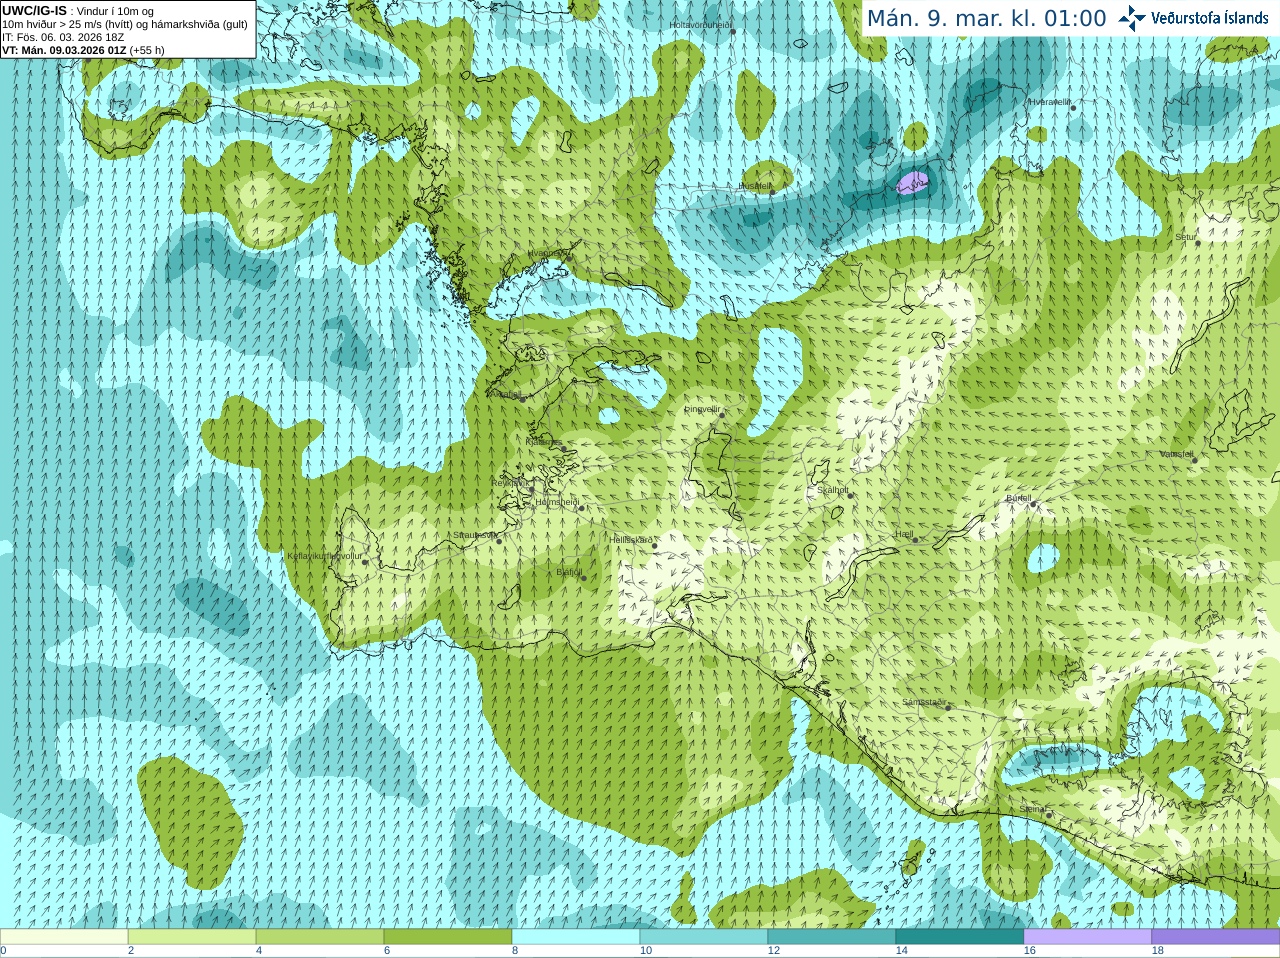Select the 14–16 m/s dark teal legend swatch
The height and width of the screenshot is (958, 1280).
point(960,937)
